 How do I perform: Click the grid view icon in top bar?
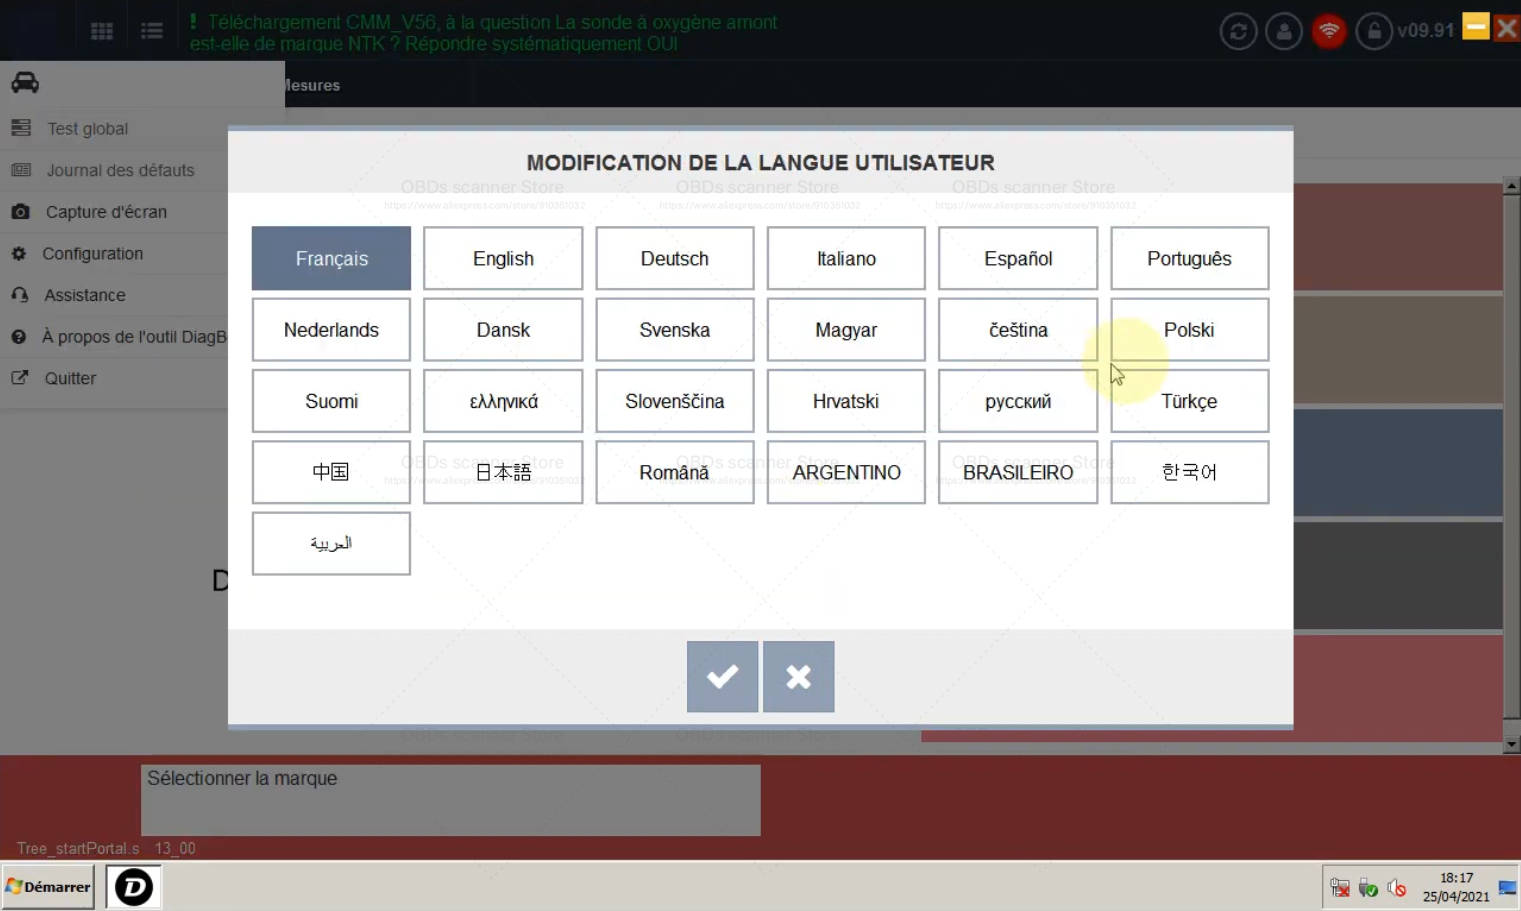(102, 31)
